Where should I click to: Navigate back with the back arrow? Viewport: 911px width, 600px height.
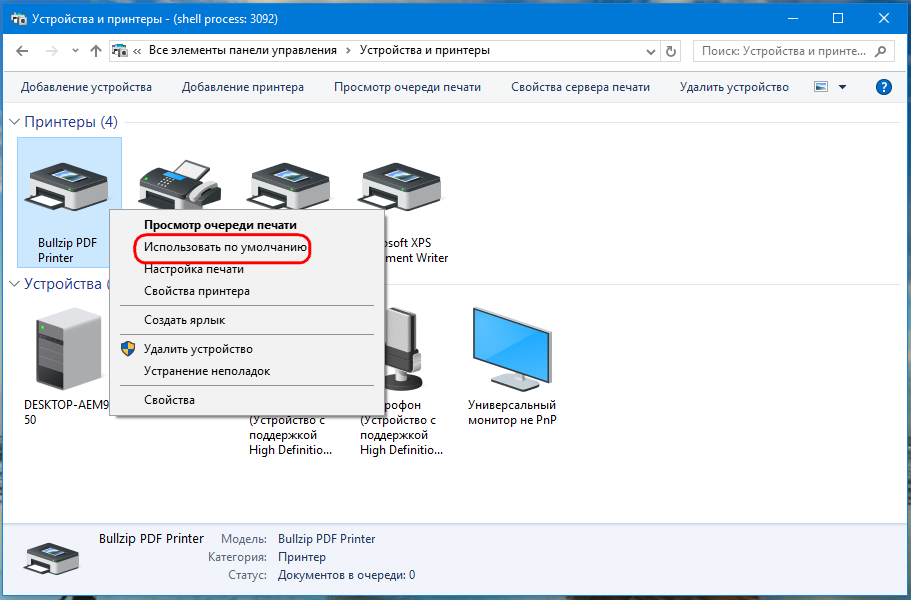[22, 50]
